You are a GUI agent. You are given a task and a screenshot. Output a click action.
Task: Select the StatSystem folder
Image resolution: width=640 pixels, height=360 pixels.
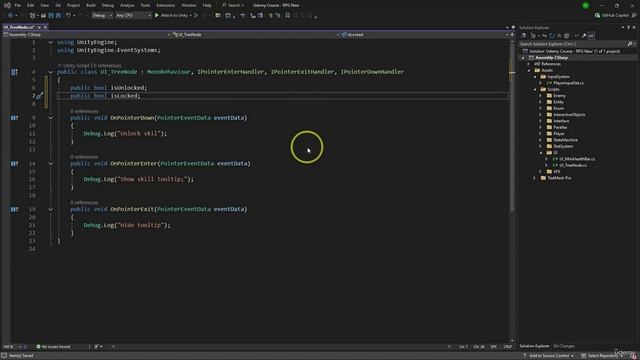563,147
